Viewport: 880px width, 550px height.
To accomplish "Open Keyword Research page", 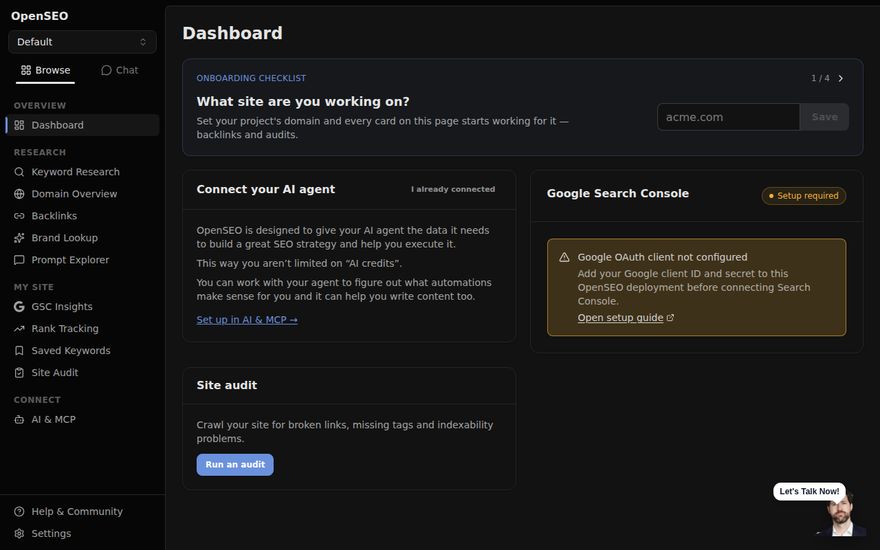I will [x=82, y=172].
